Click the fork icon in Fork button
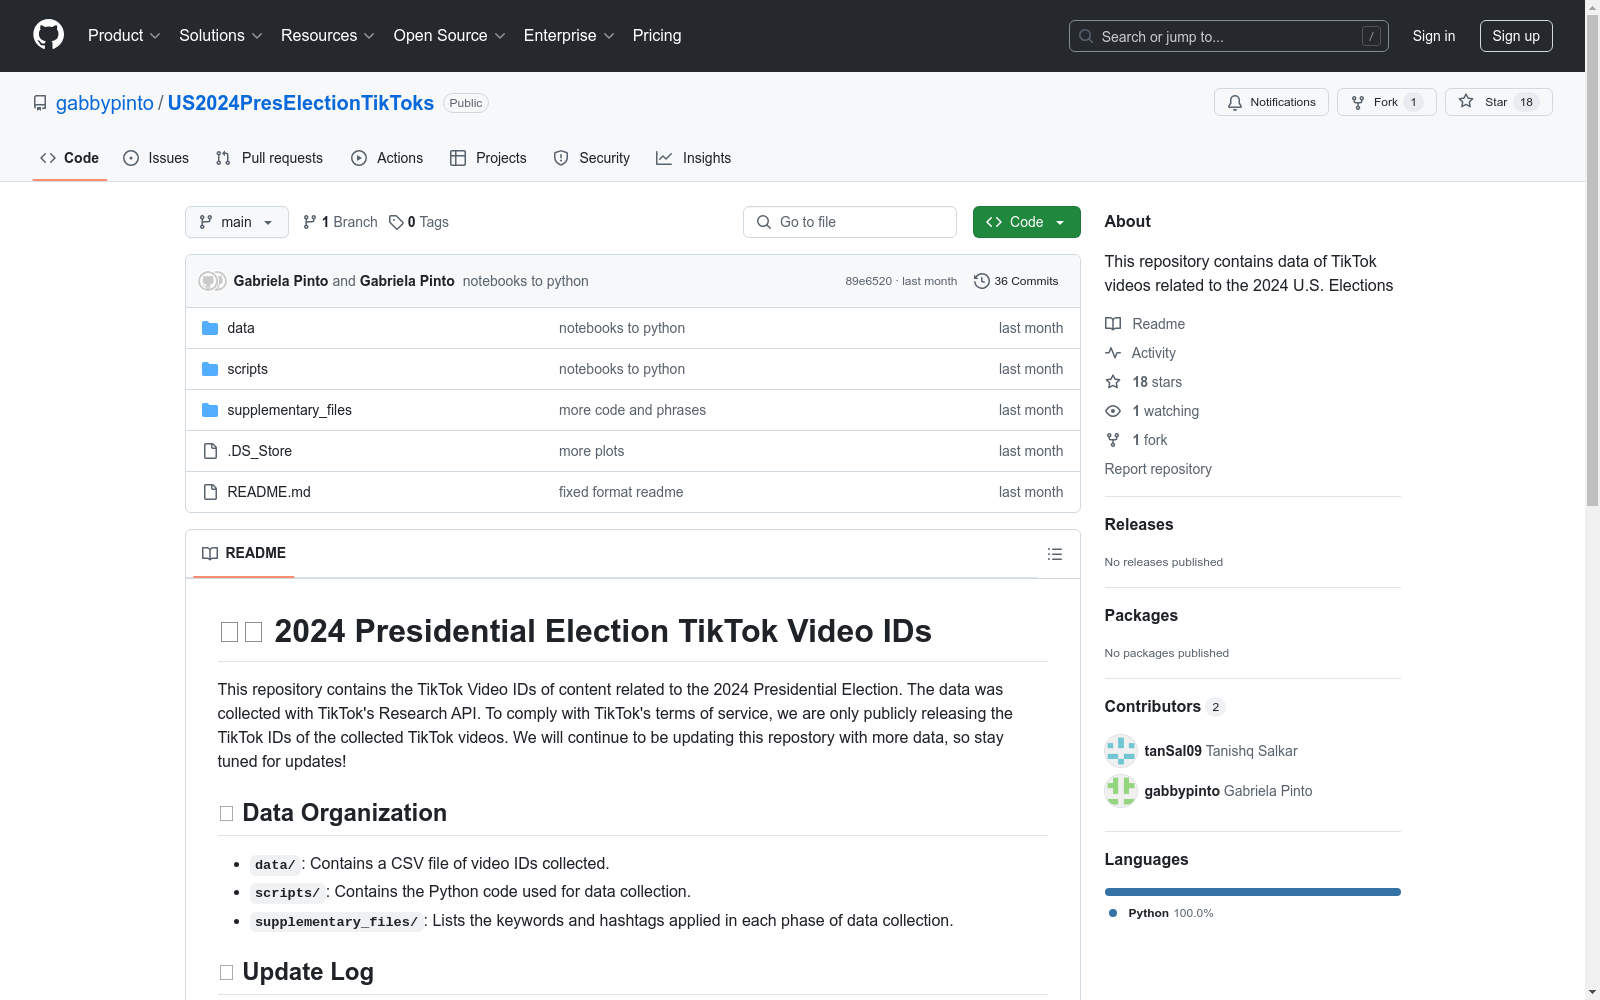Screen dimensions: 1600x1000 pos(1358,102)
